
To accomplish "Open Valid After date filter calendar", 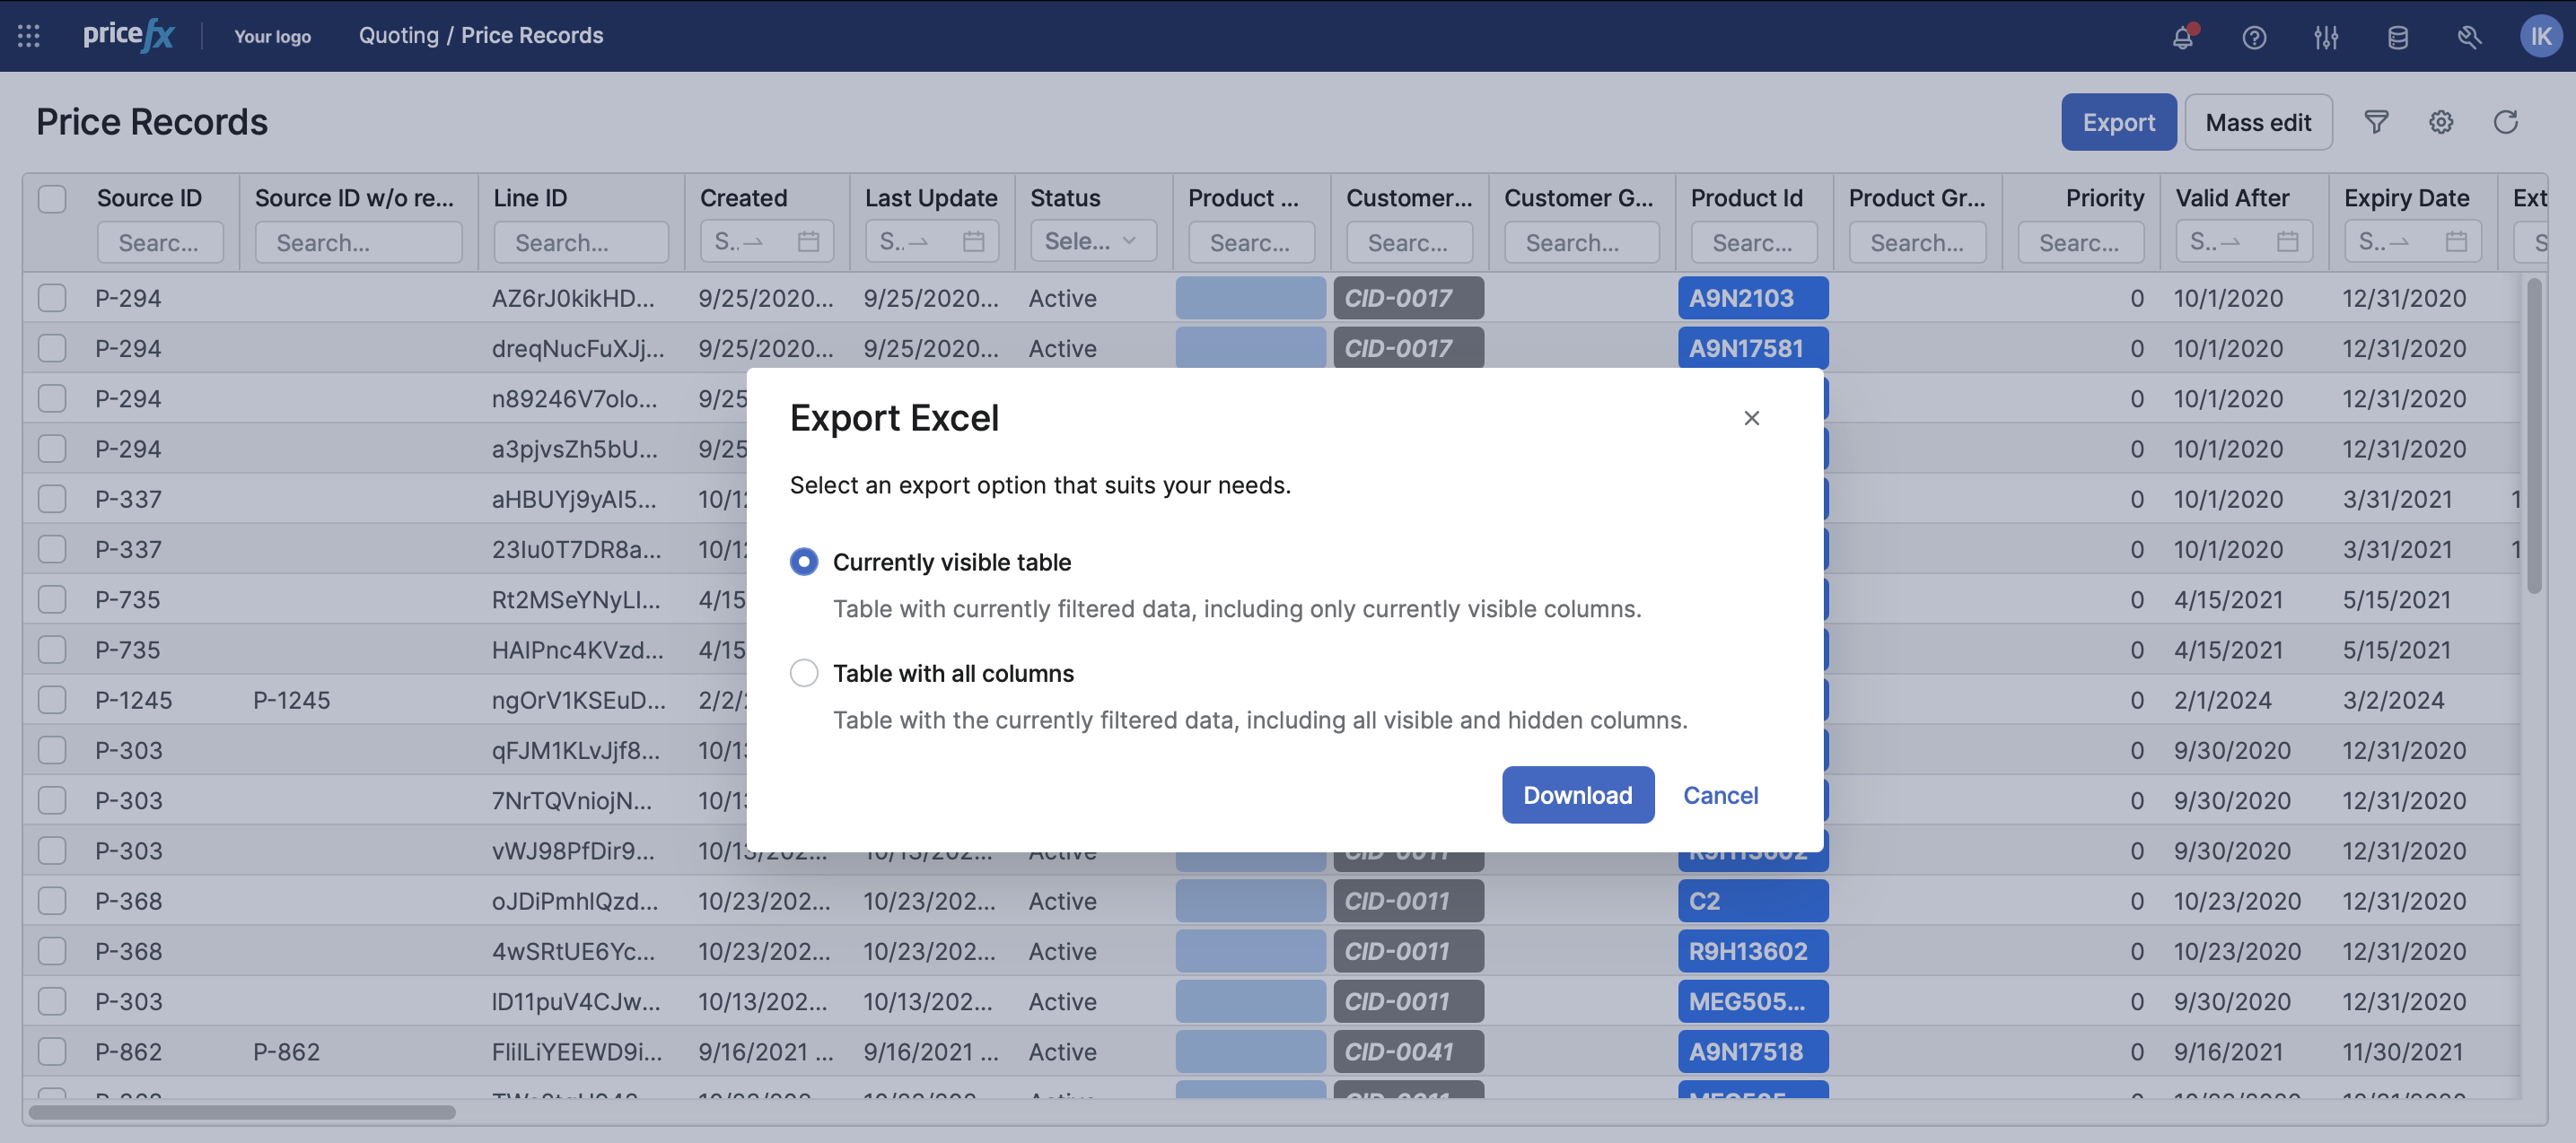I will 2287,241.
